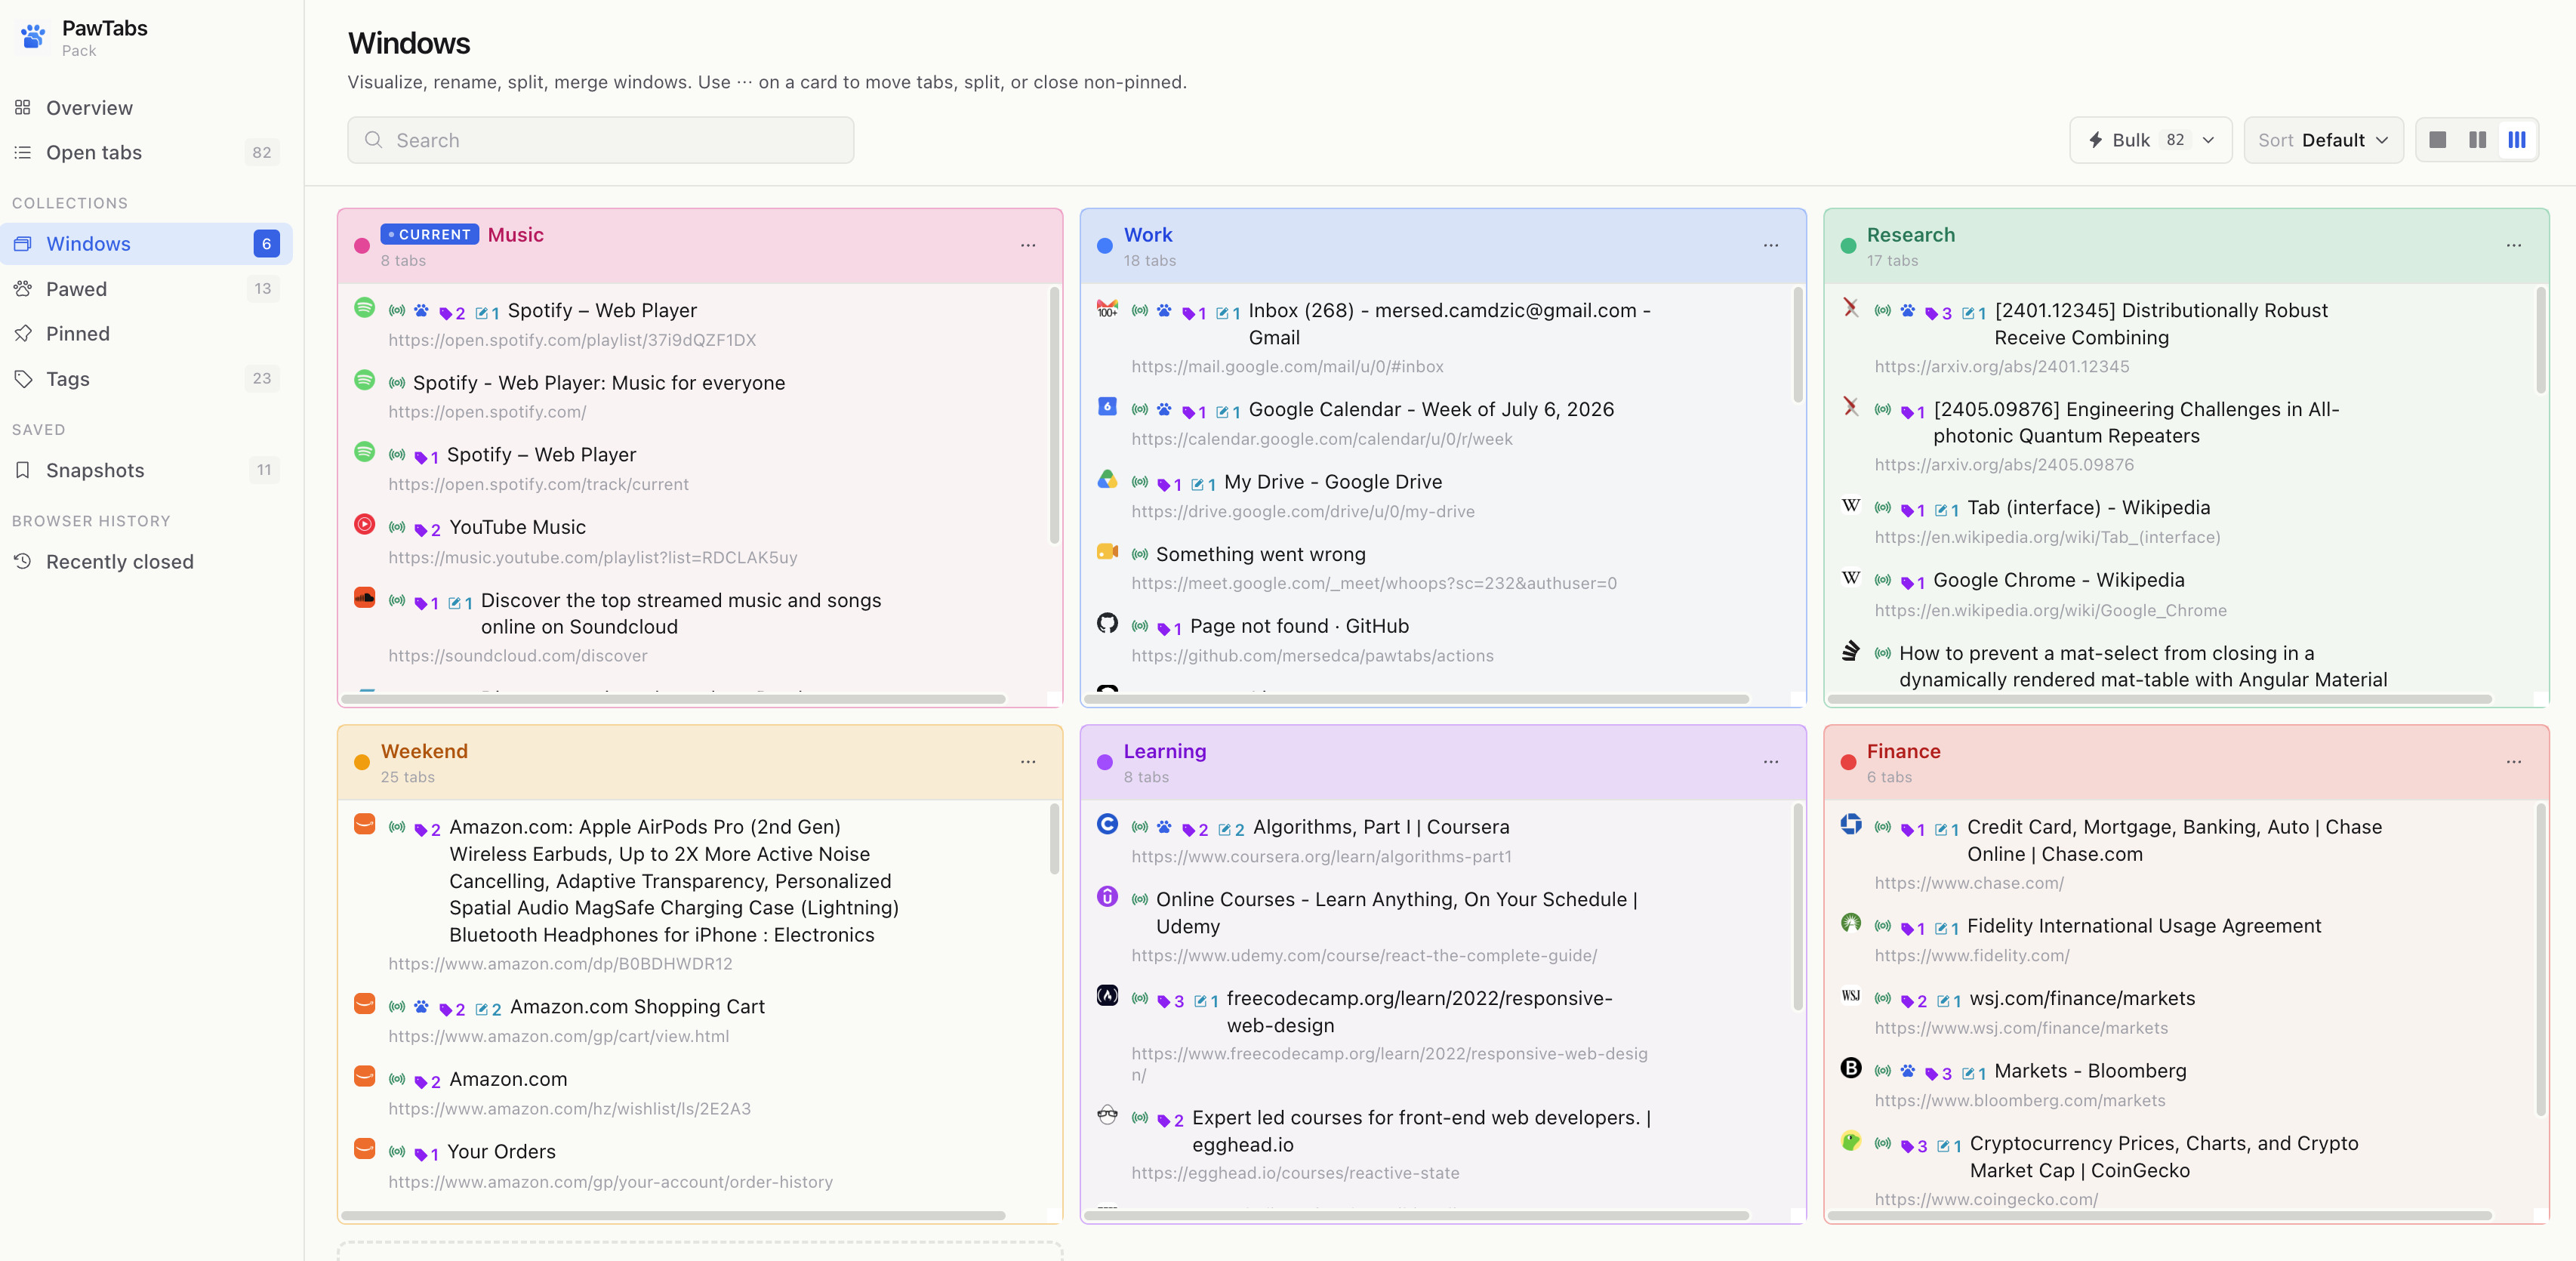Click the pink Music window color dot
This screenshot has height=1261, width=2576.
coord(362,246)
